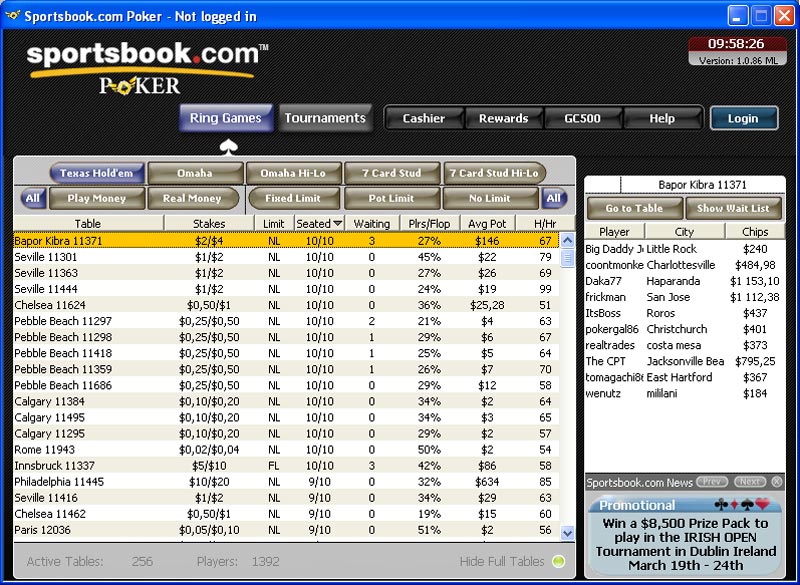The width and height of the screenshot is (800, 585).
Task: Sort by the Table column header
Action: coord(88,223)
